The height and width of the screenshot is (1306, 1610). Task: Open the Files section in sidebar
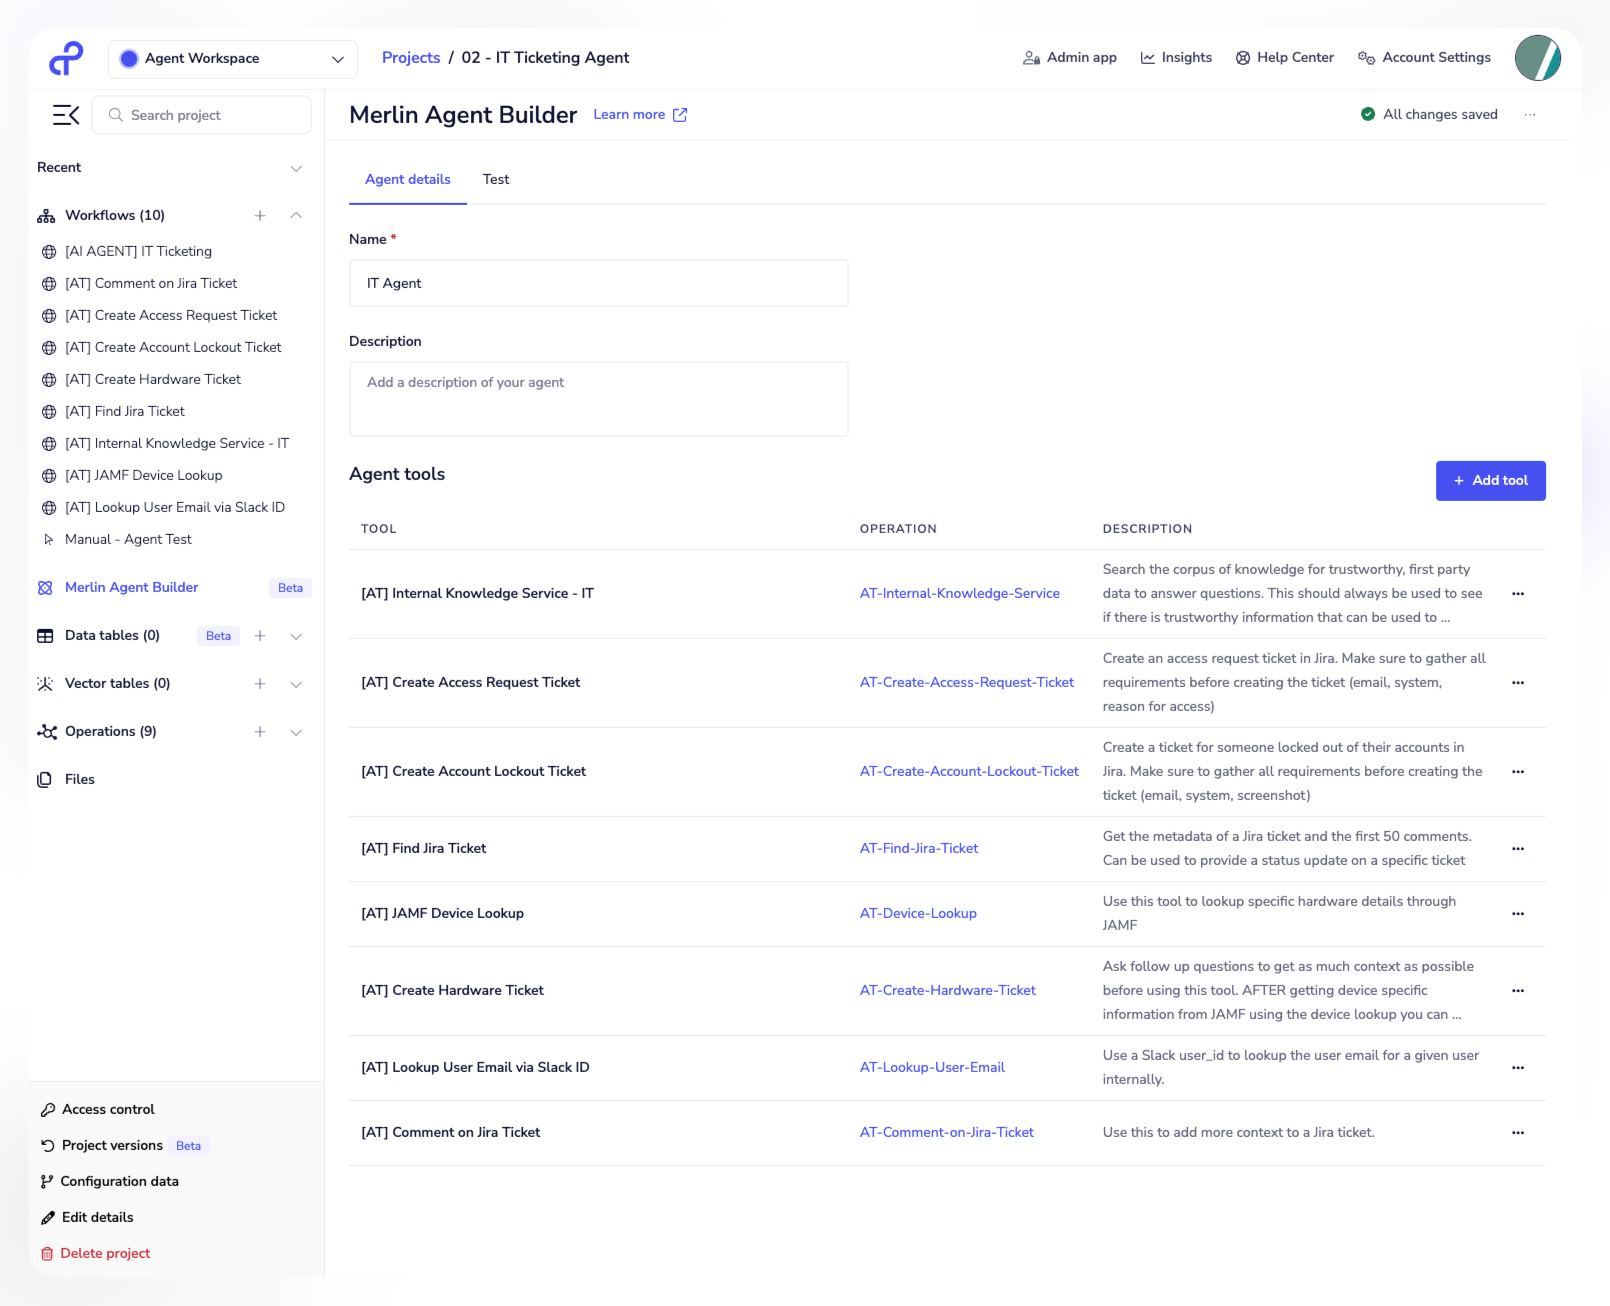[79, 779]
